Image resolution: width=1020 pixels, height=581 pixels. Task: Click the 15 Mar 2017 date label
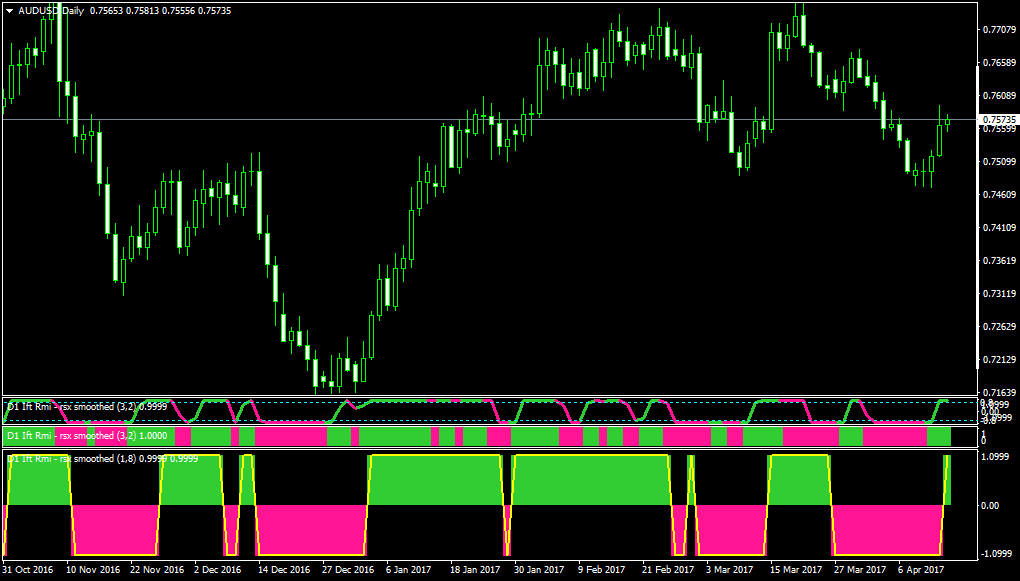(796, 569)
